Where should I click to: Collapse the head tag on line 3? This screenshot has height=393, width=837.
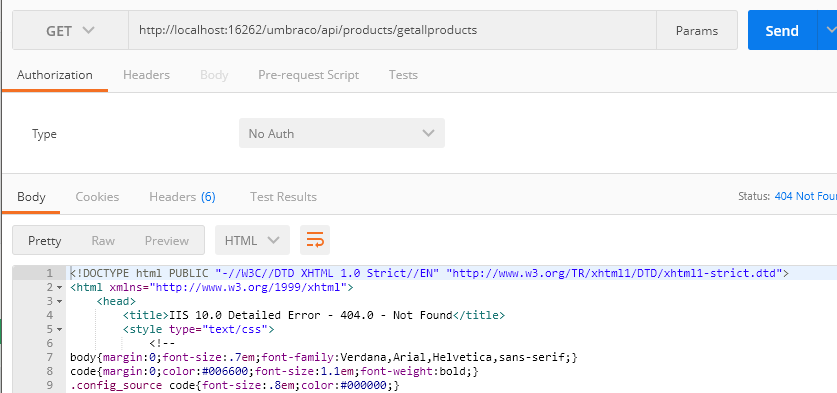(x=59, y=302)
